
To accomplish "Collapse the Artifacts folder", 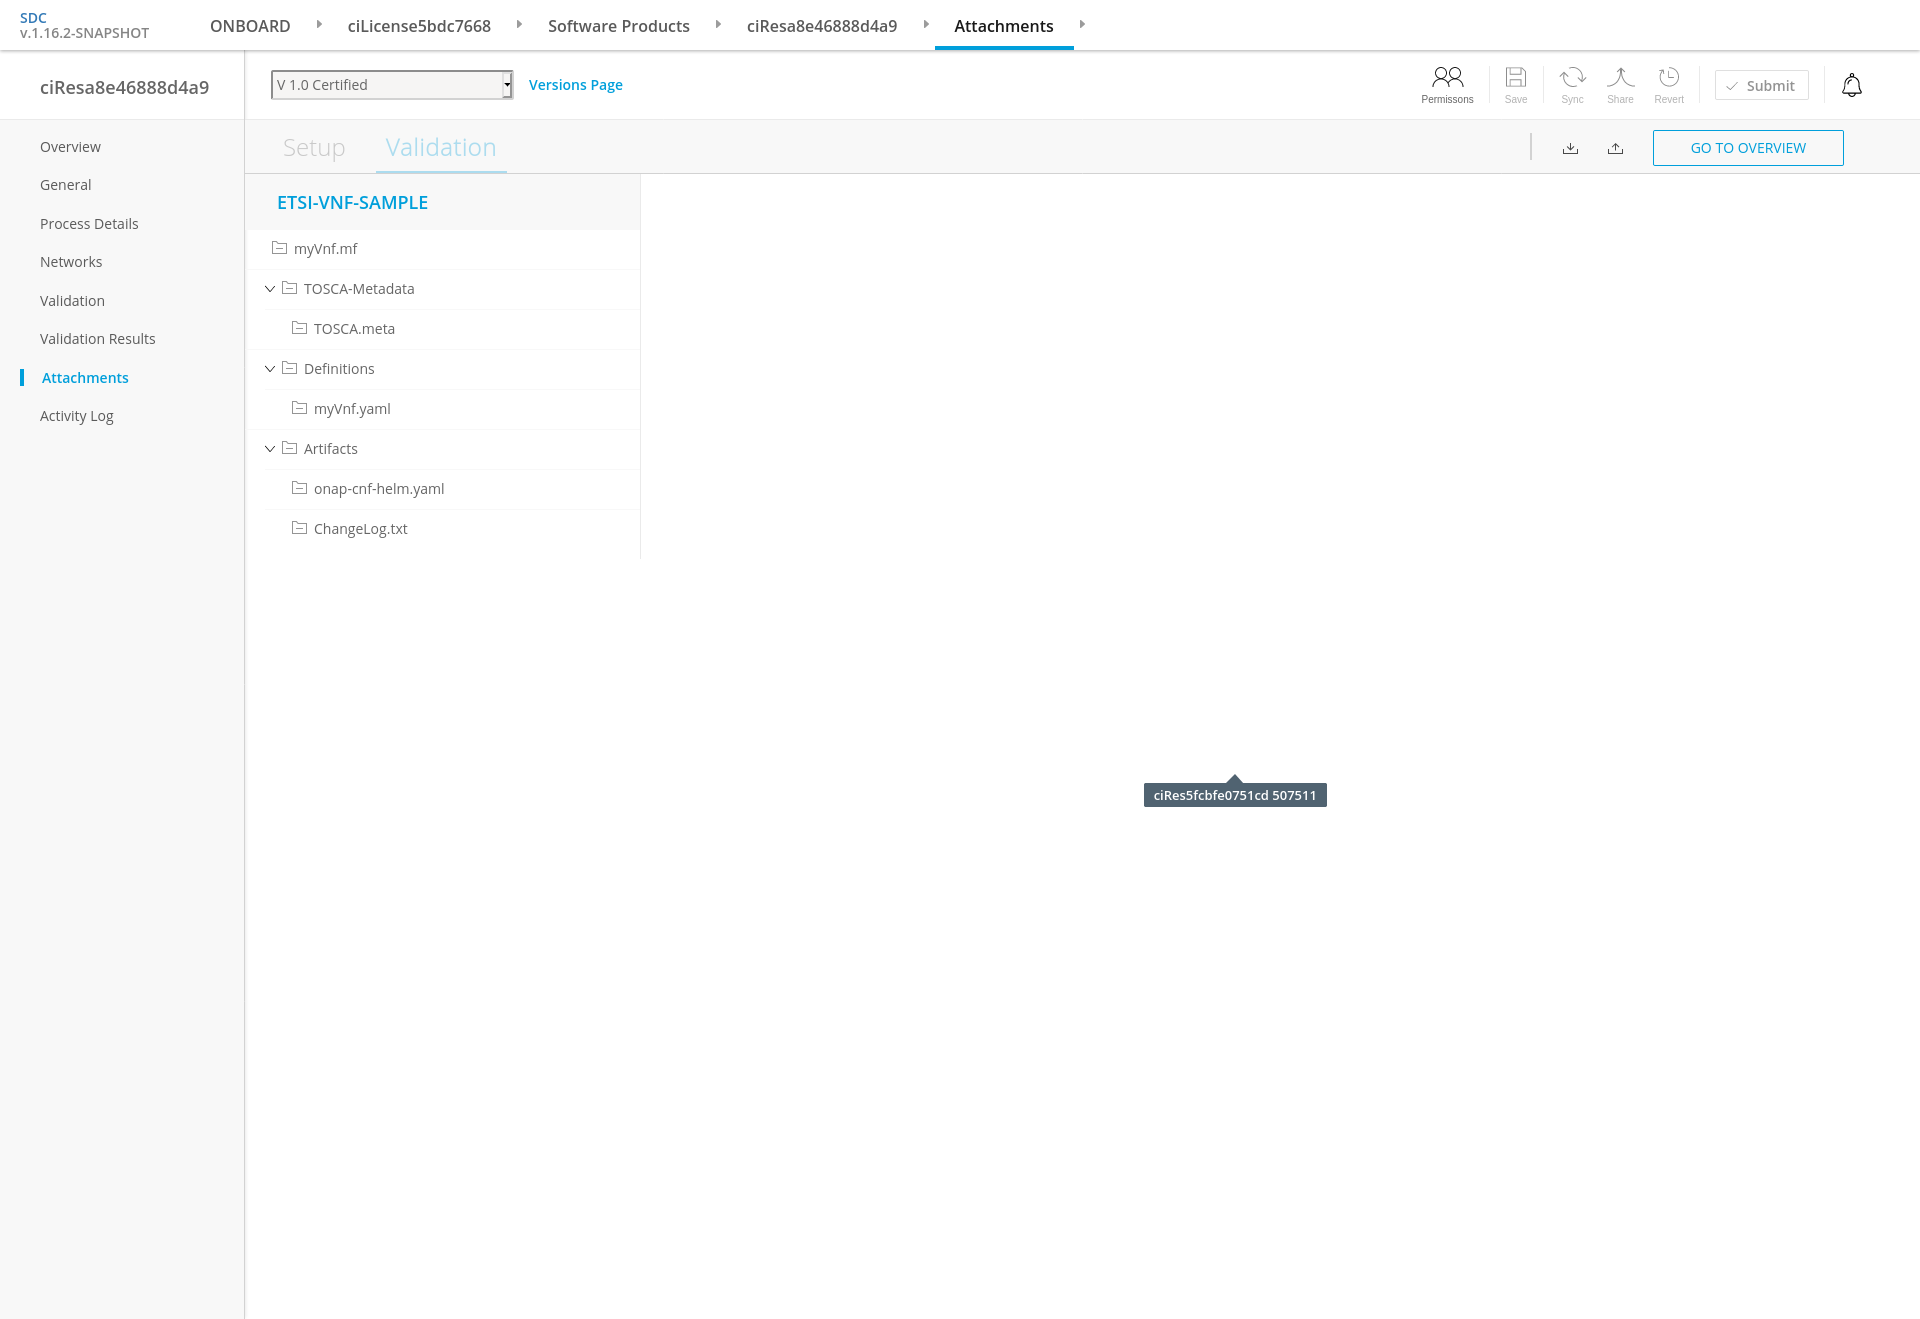I will point(270,449).
